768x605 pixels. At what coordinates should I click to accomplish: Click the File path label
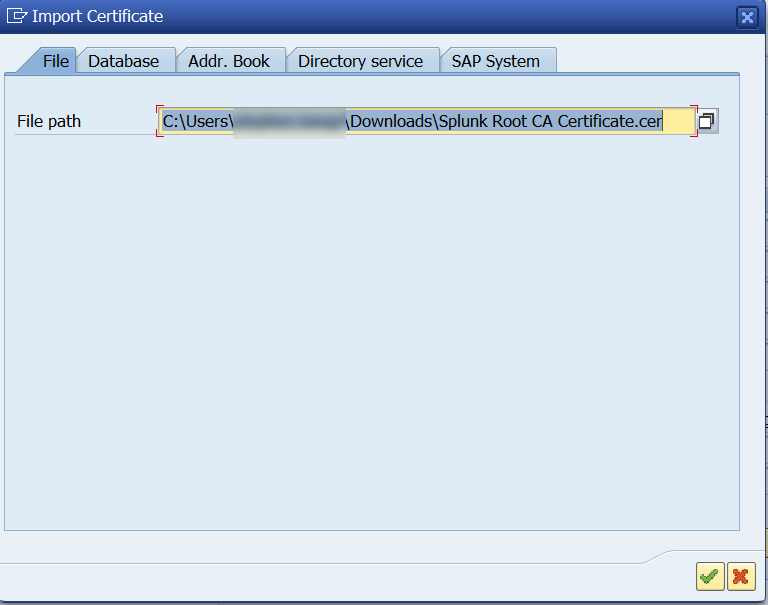pos(49,121)
